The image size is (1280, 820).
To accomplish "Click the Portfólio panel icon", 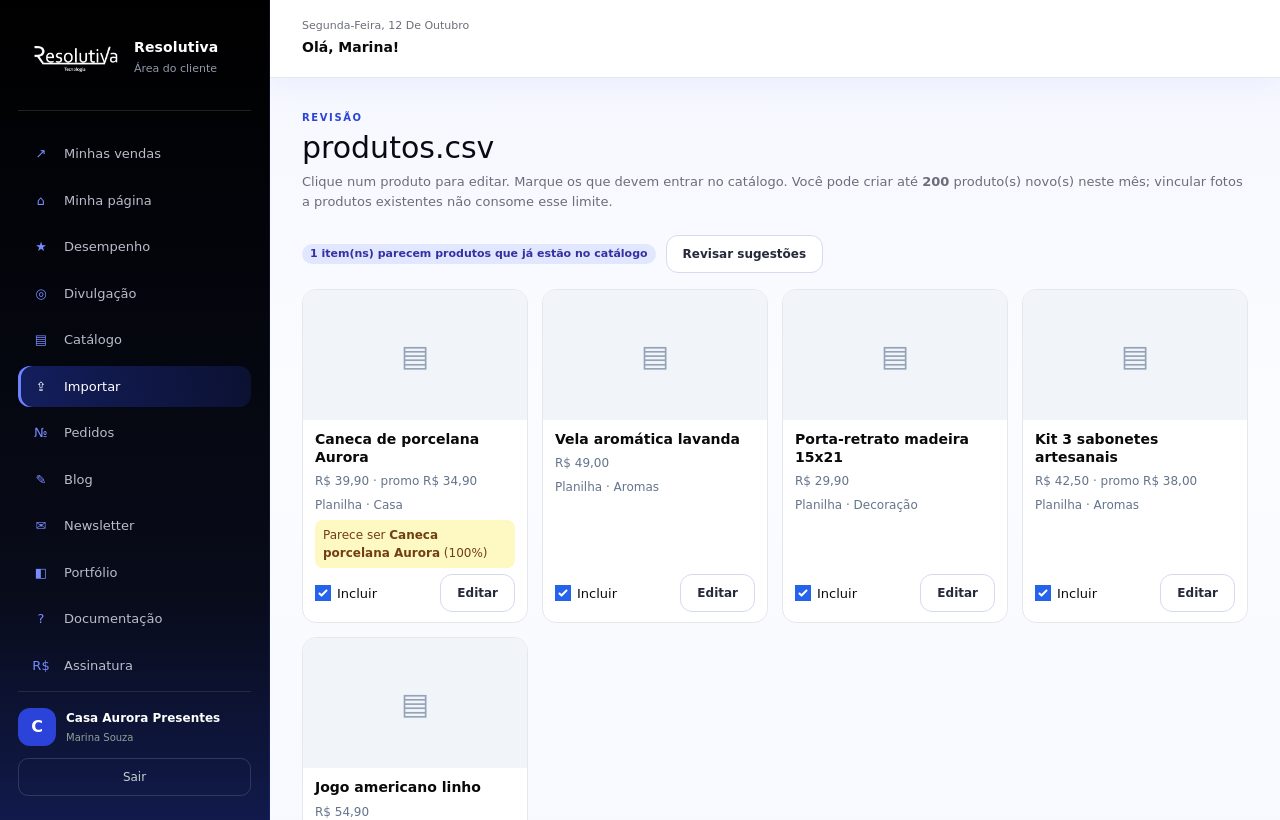I will click(41, 573).
